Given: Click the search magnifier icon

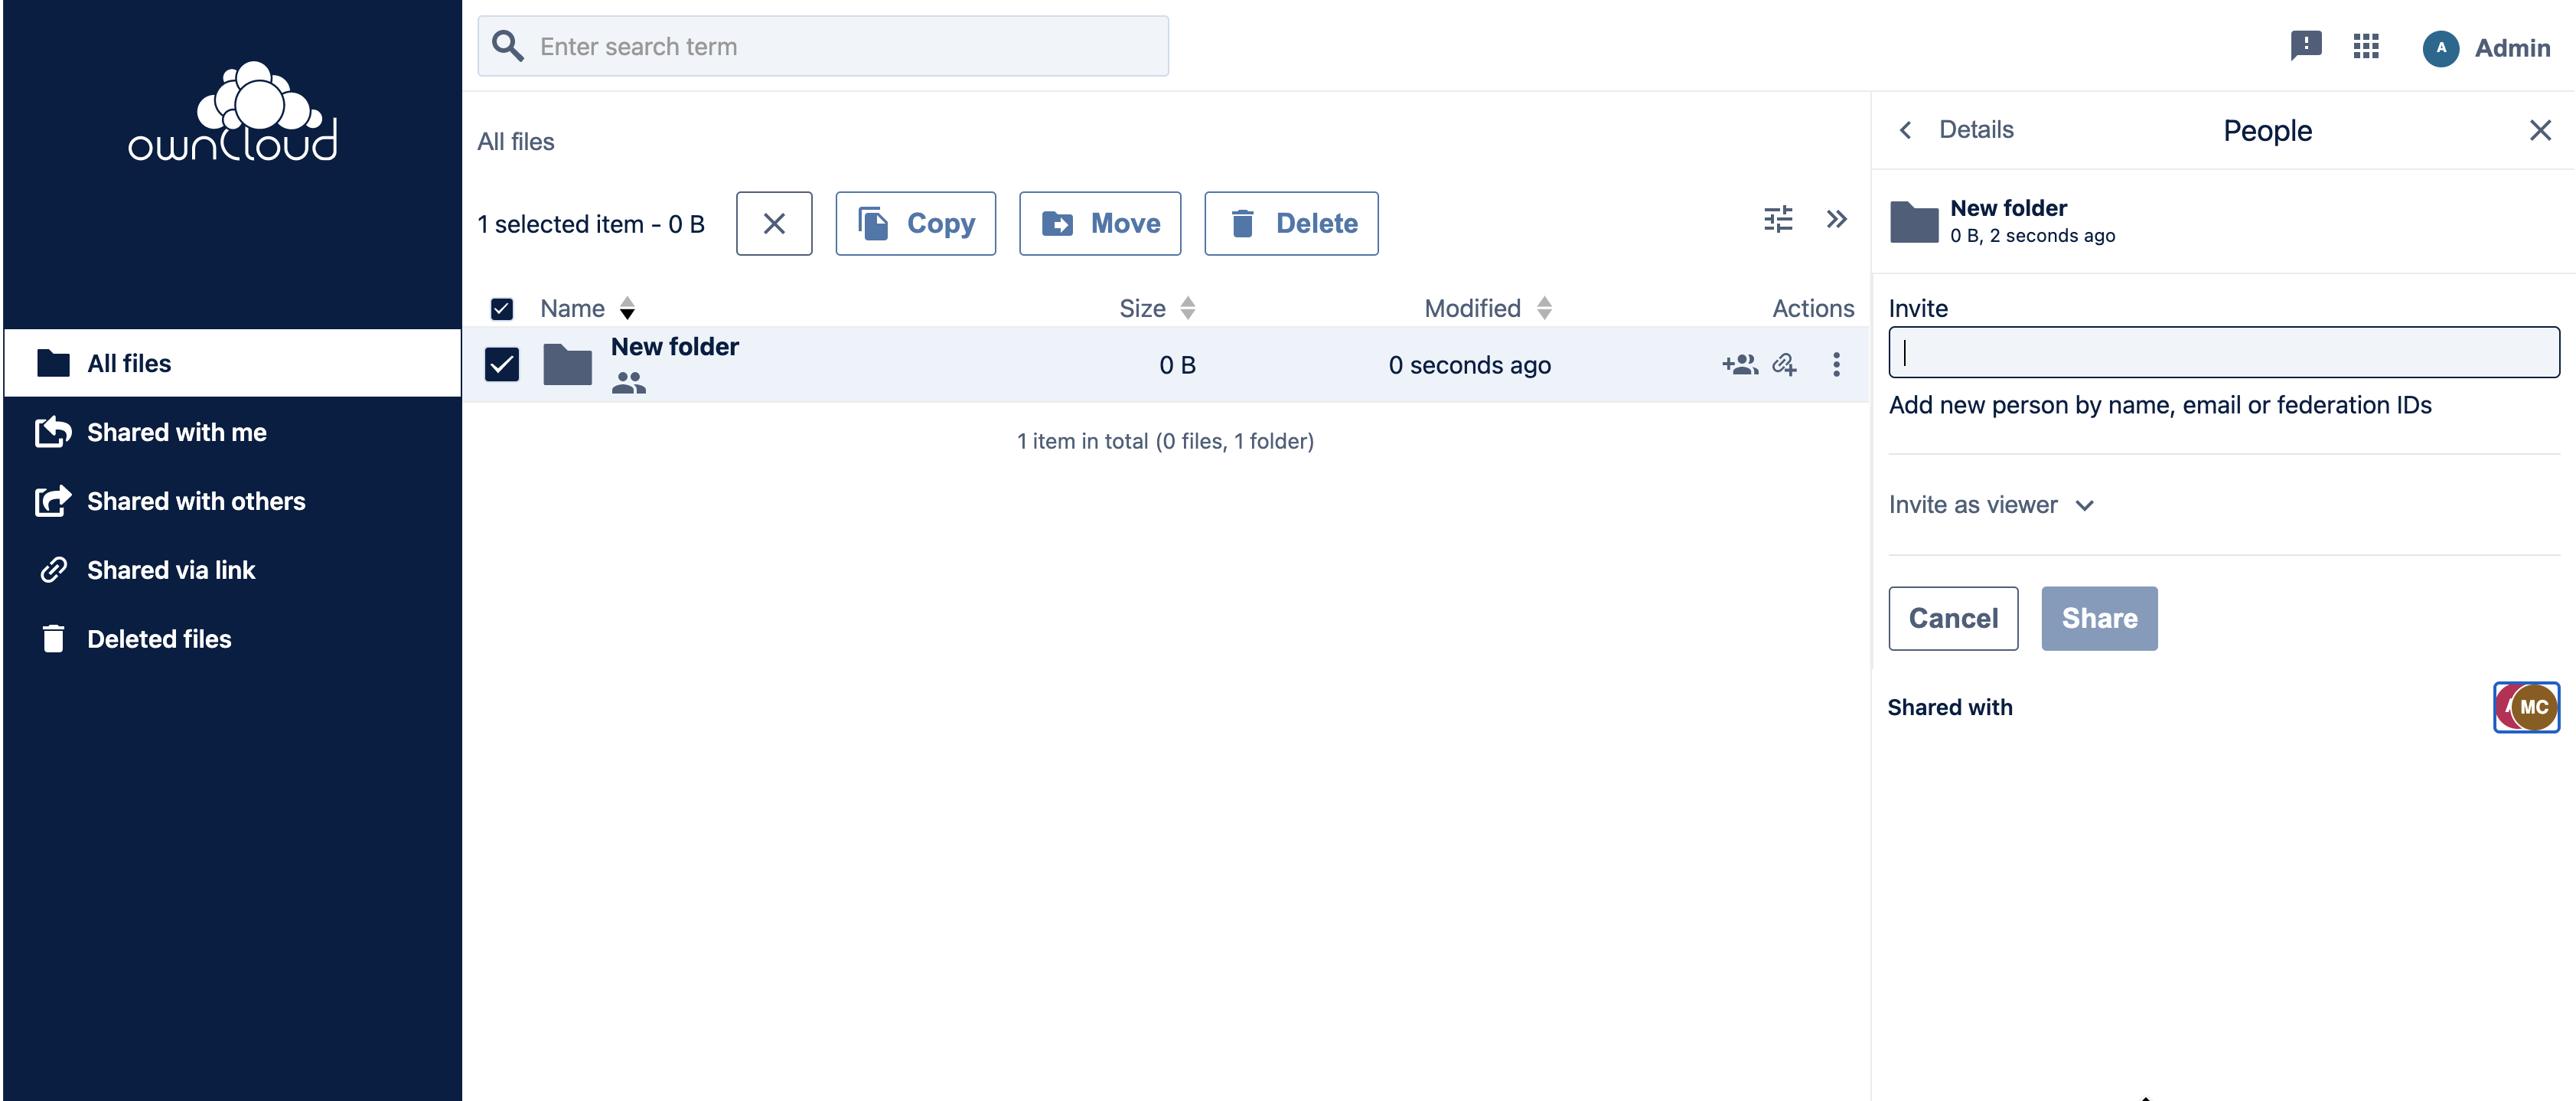Looking at the screenshot, I should (x=508, y=46).
